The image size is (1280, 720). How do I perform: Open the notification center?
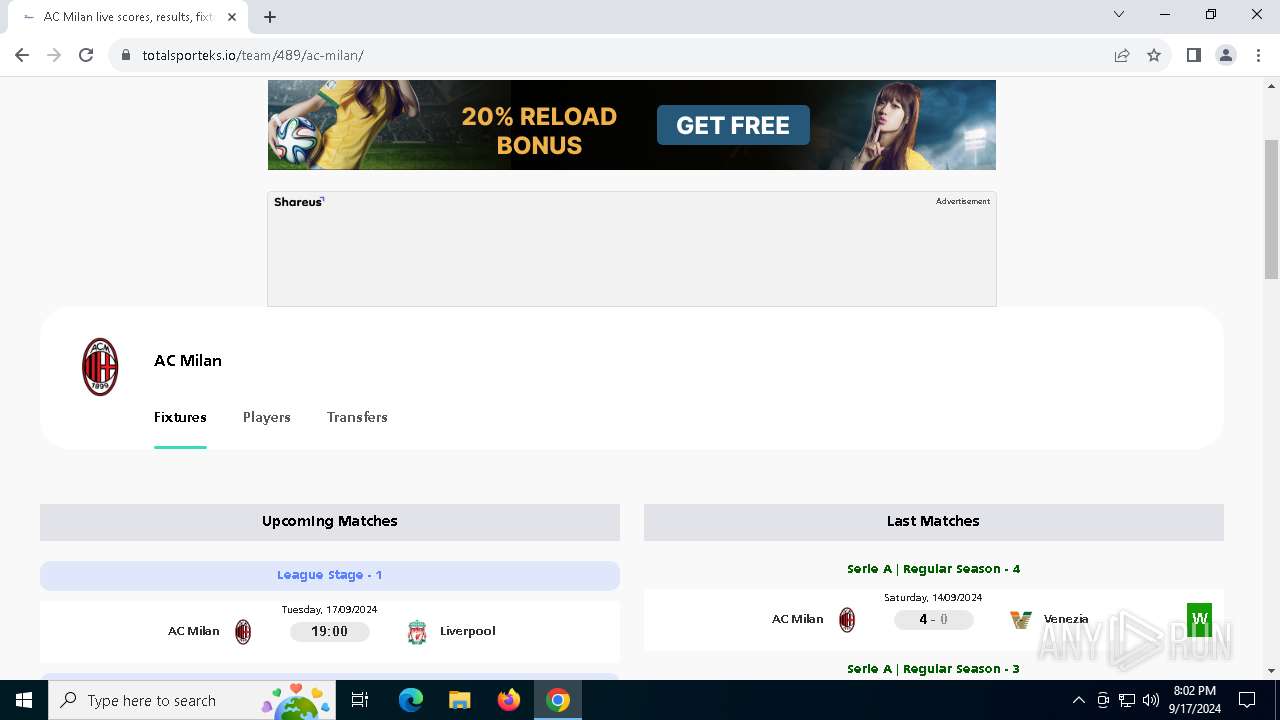(1247, 700)
